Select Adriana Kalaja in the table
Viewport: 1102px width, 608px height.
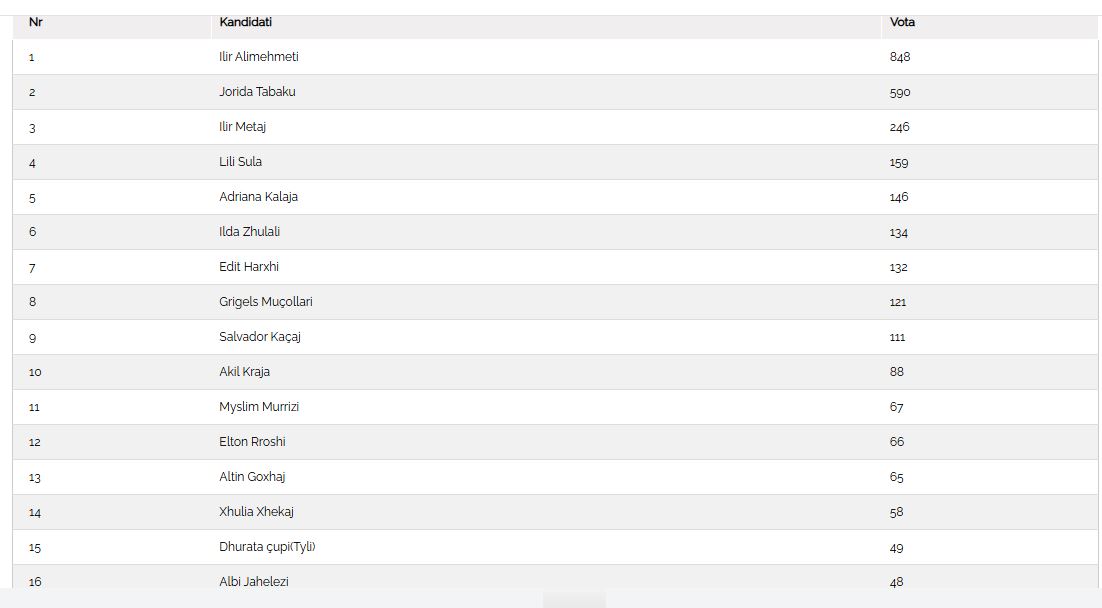click(x=258, y=197)
